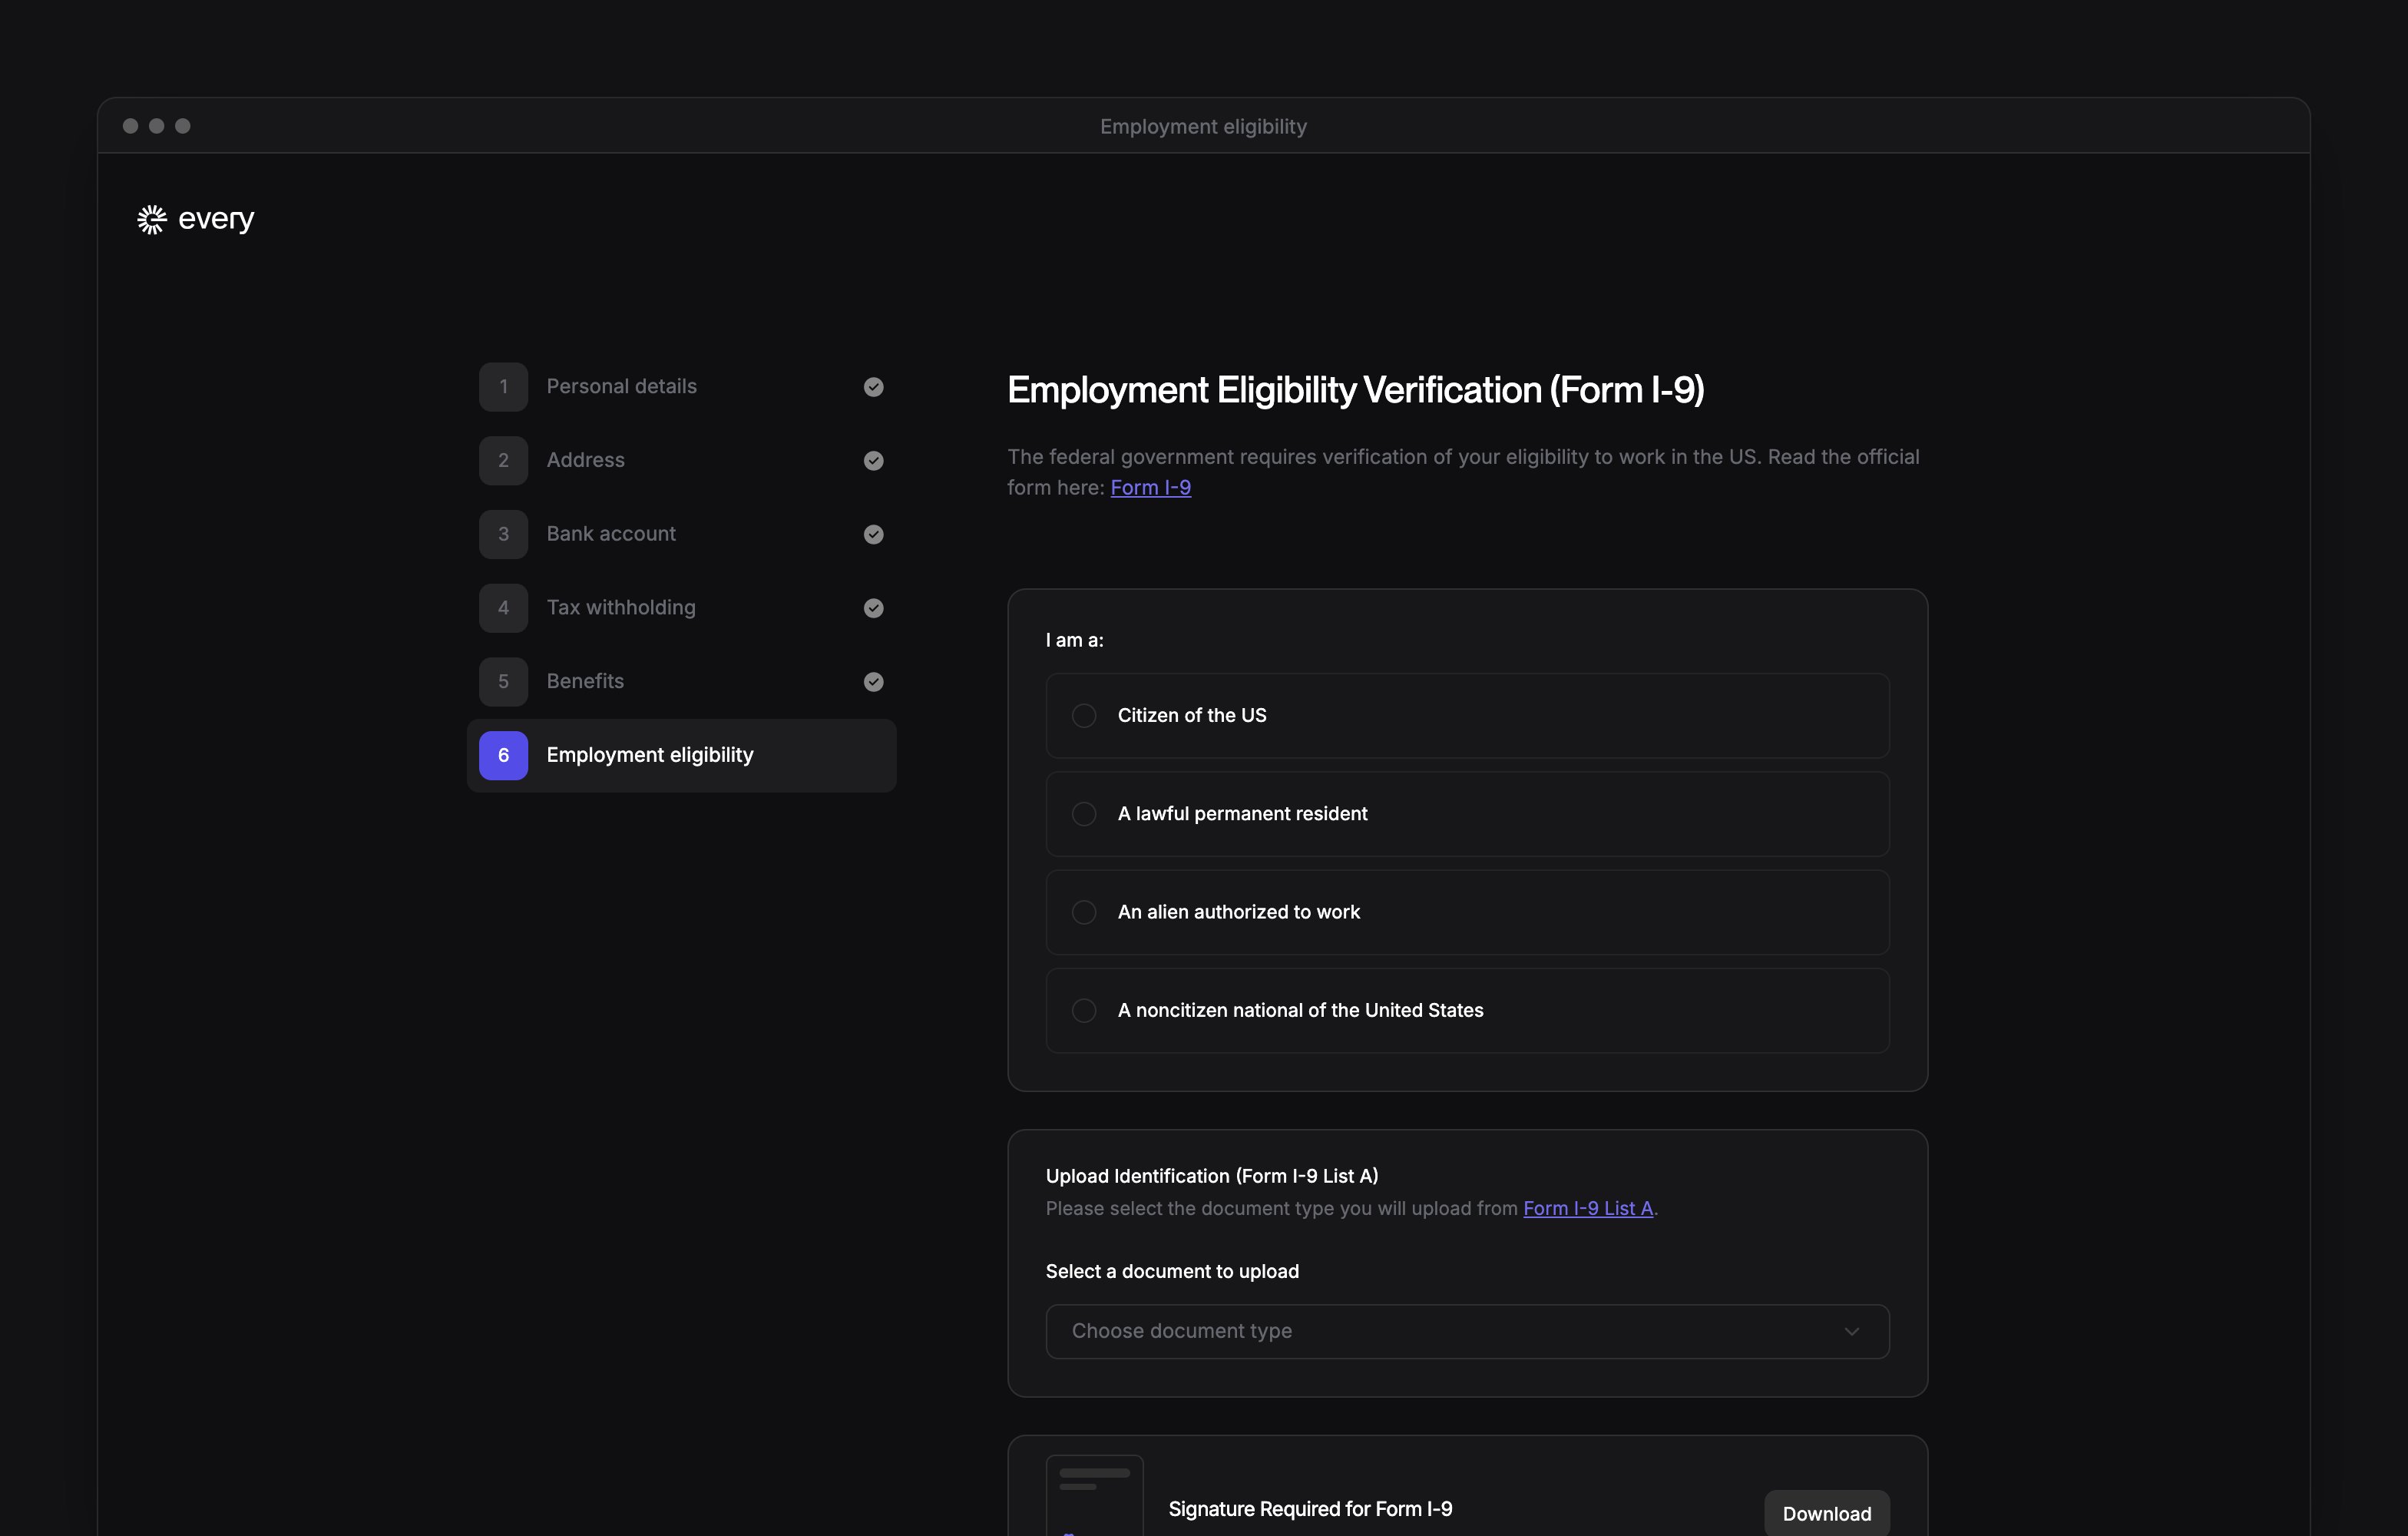Click the Employment Eligibility Verification heading

pos(1355,390)
